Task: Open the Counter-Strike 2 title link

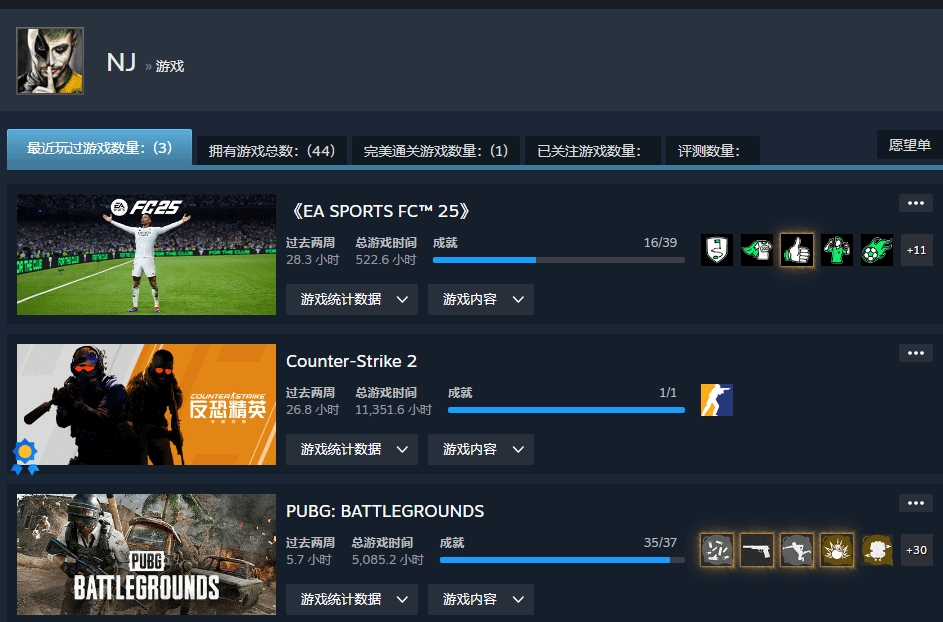Action: (x=351, y=361)
